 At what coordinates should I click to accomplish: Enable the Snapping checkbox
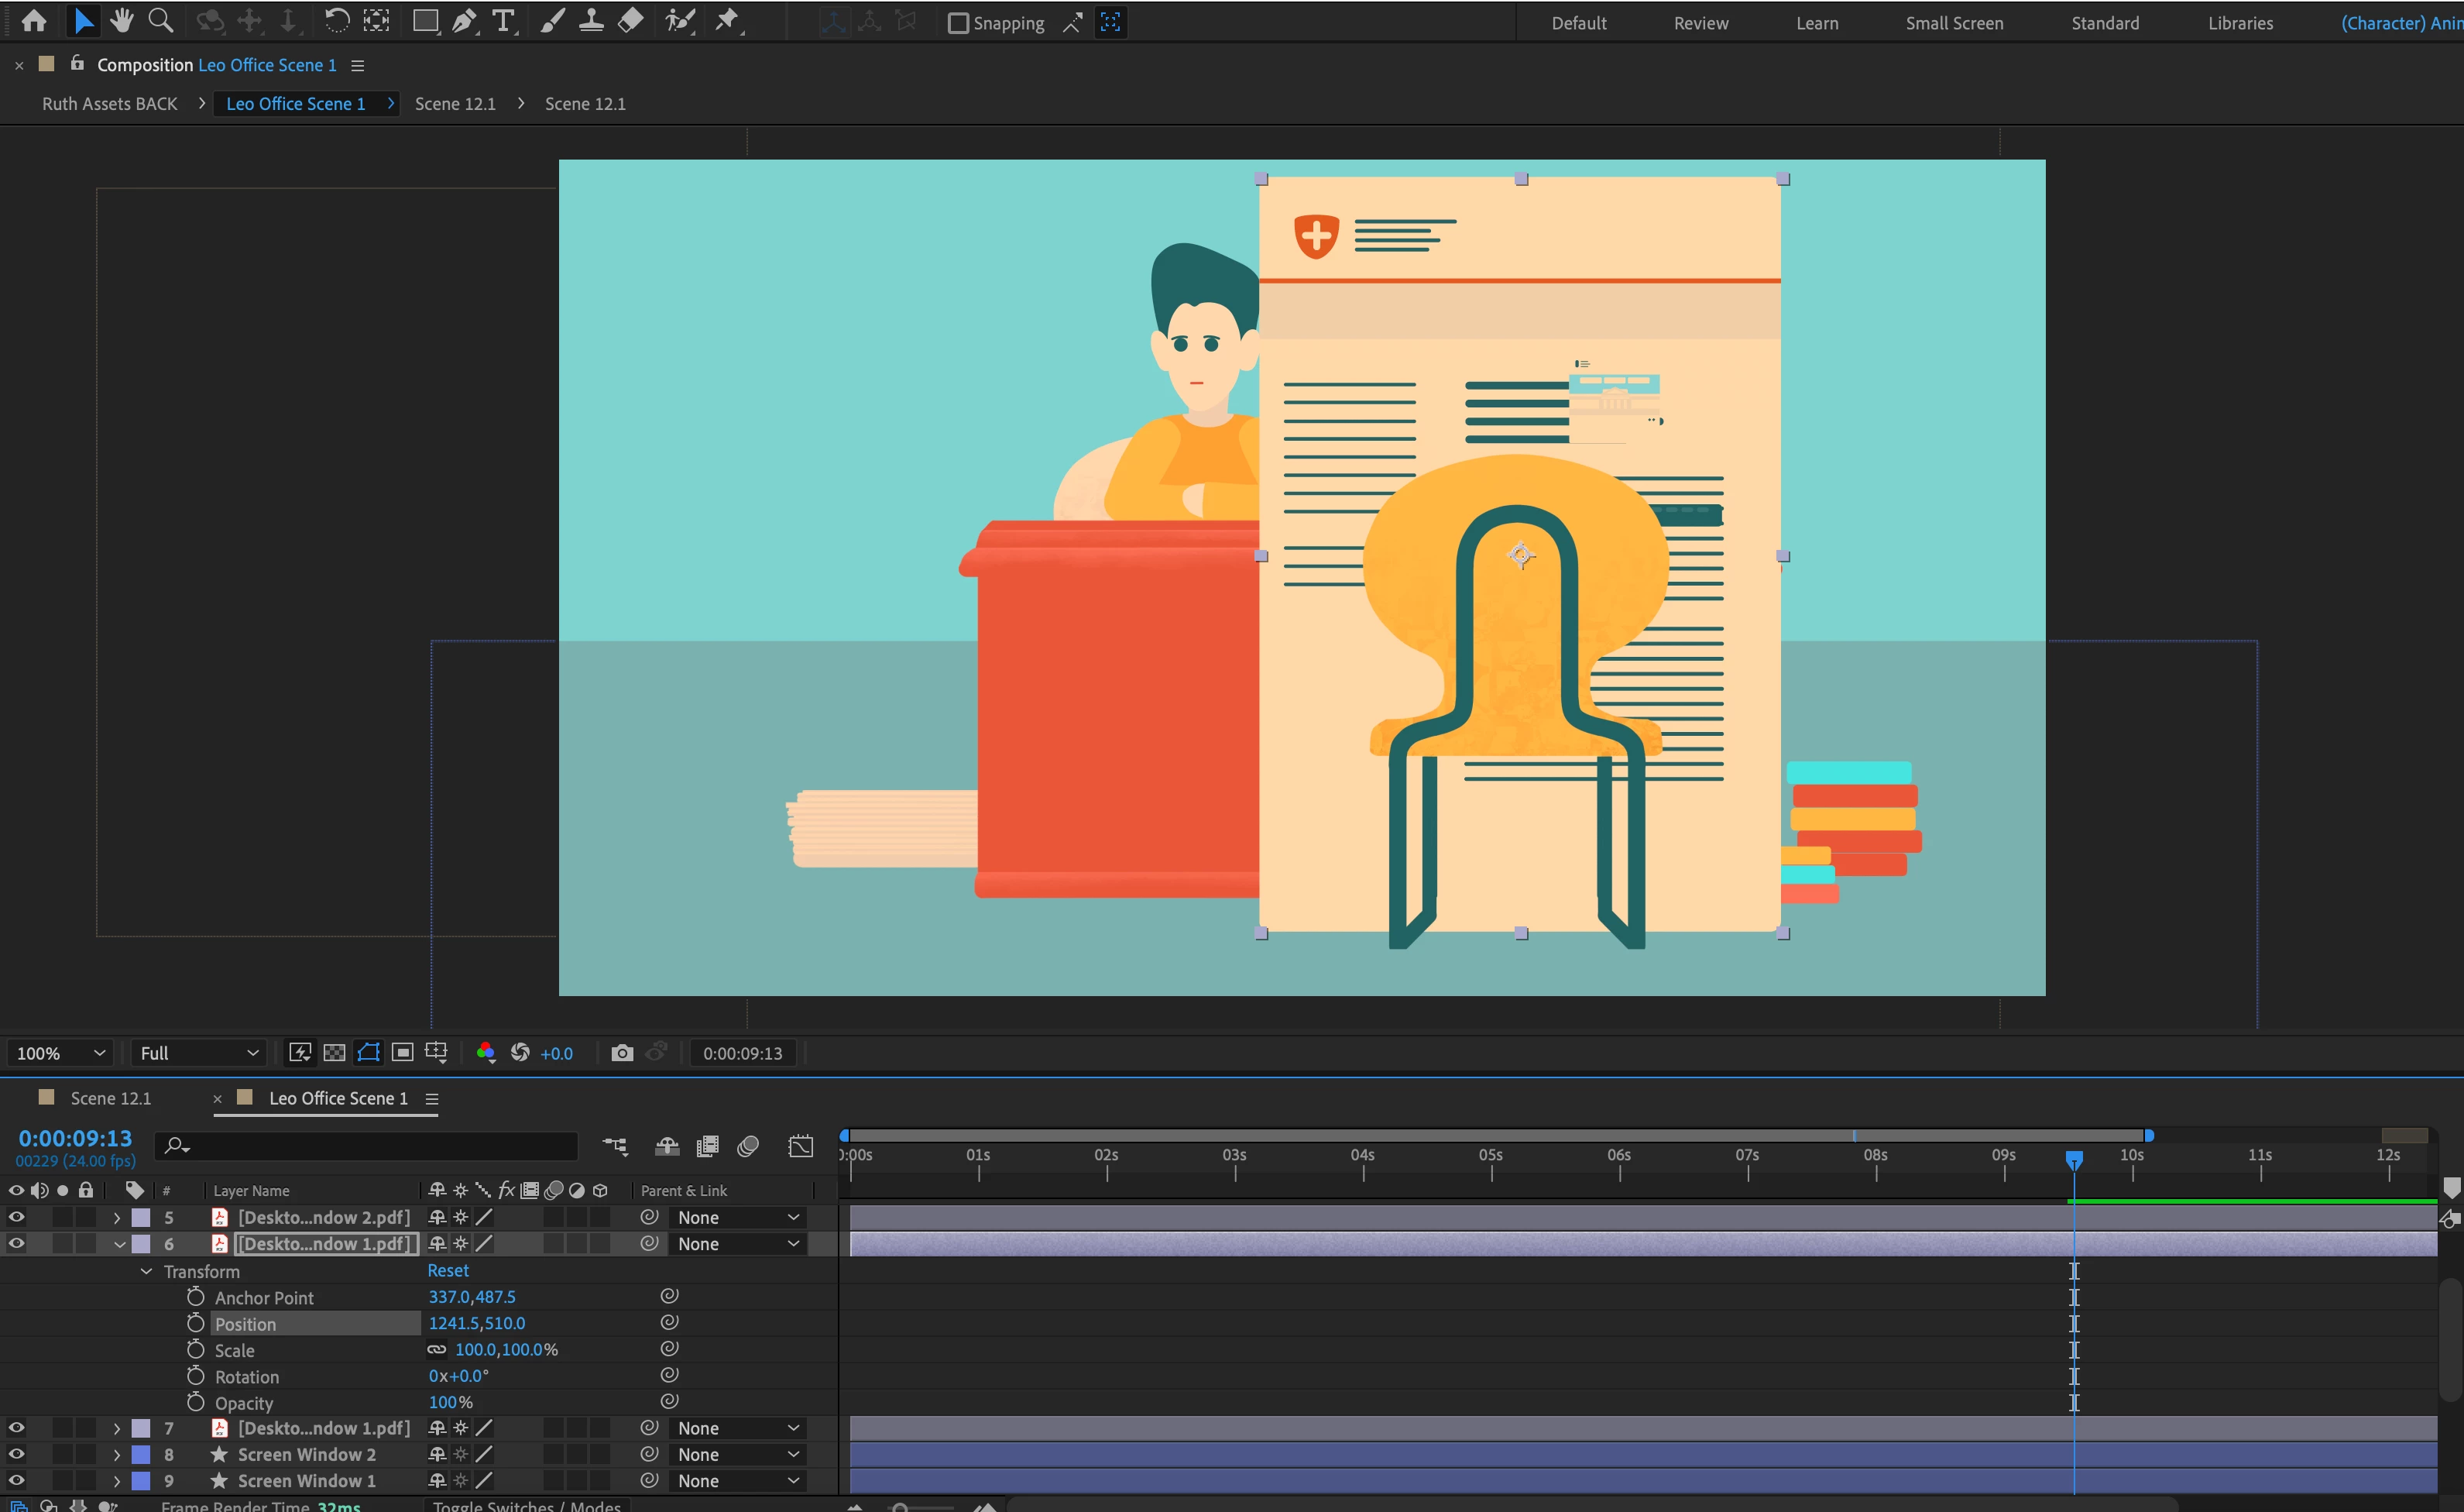(x=958, y=23)
